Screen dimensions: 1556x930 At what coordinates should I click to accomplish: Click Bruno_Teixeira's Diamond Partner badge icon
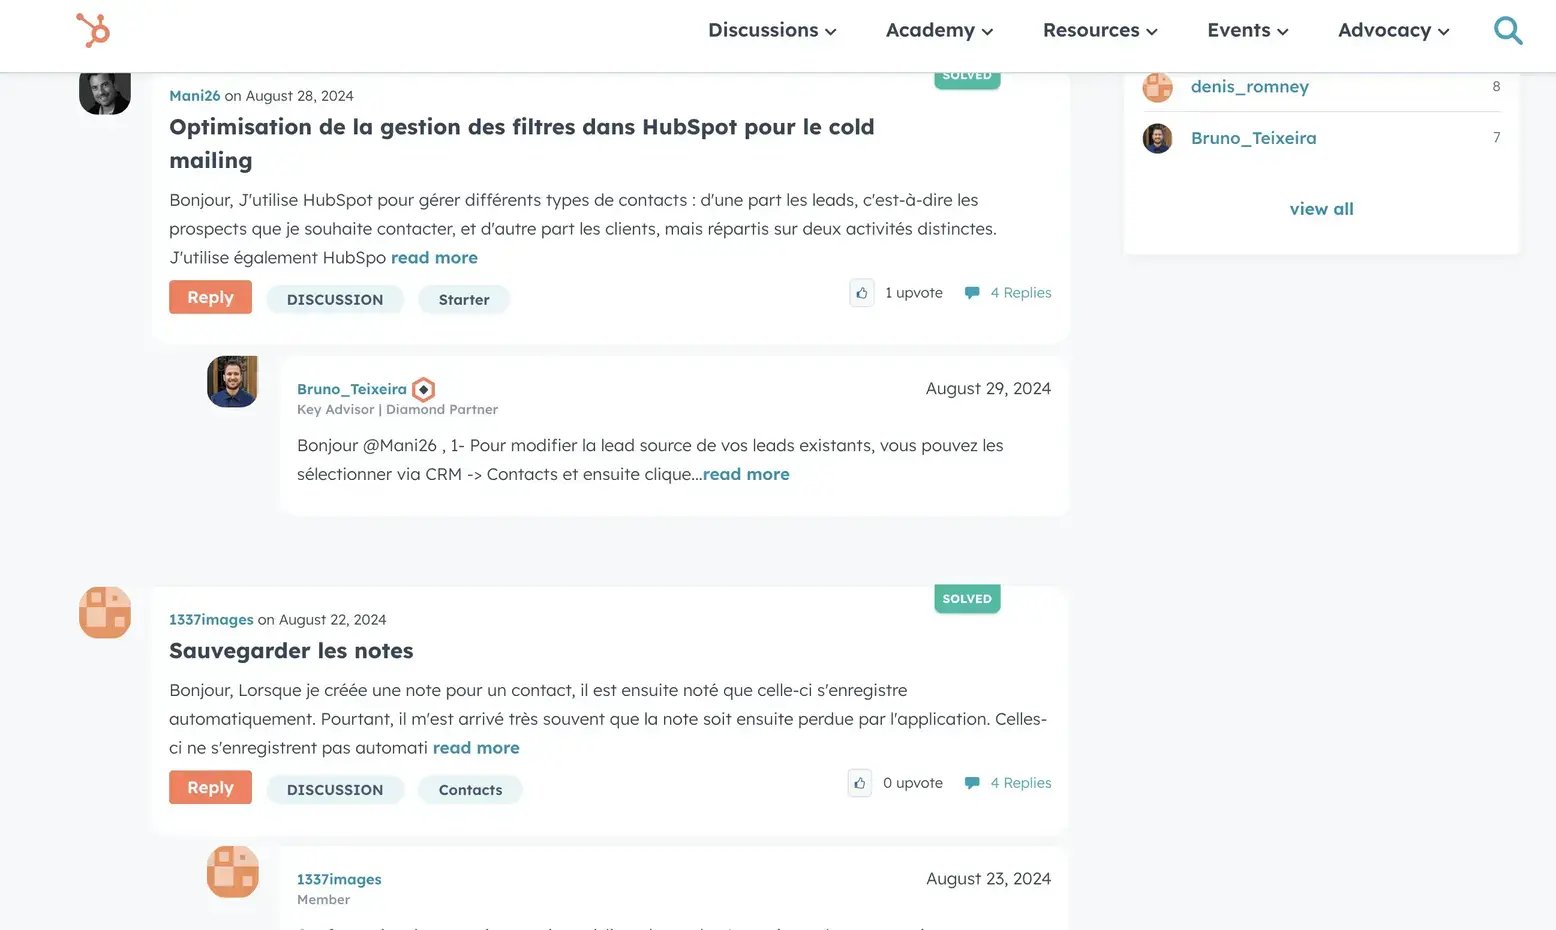[x=424, y=389]
